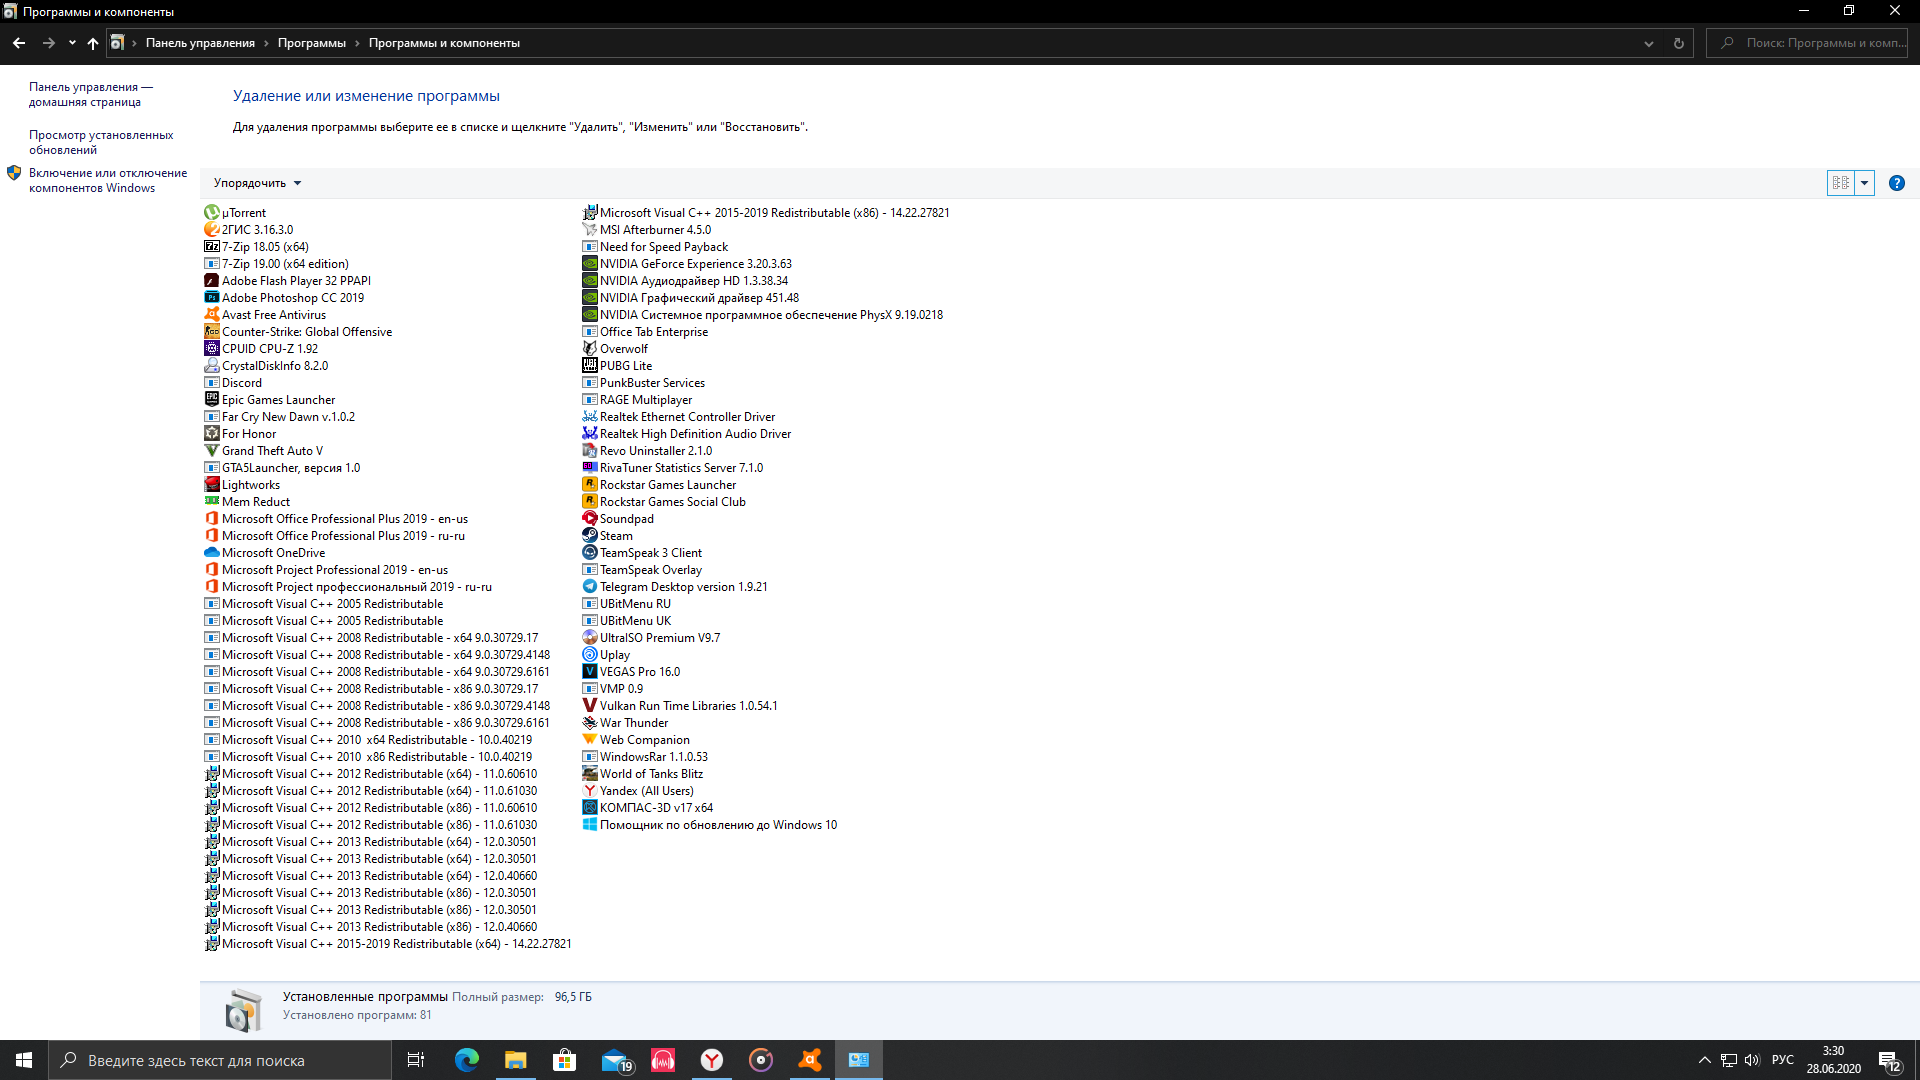Click the Rockstar Games Launcher icon
Image resolution: width=1920 pixels, height=1080 pixels.
pyautogui.click(x=589, y=485)
